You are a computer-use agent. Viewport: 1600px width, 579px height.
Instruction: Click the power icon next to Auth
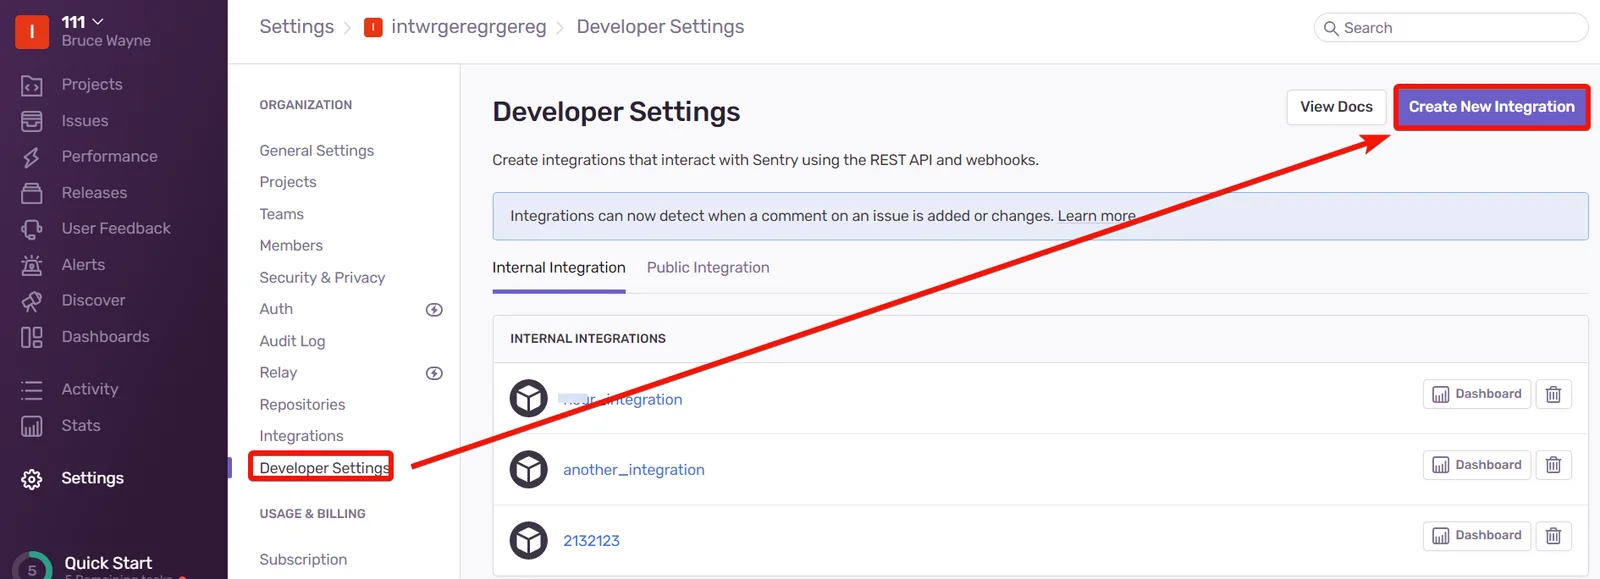pos(434,310)
